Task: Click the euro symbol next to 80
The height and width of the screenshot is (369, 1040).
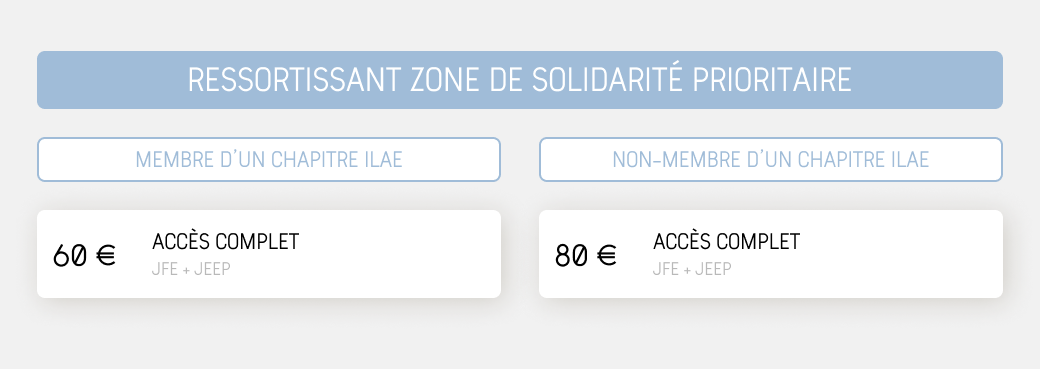Action: [x=607, y=256]
